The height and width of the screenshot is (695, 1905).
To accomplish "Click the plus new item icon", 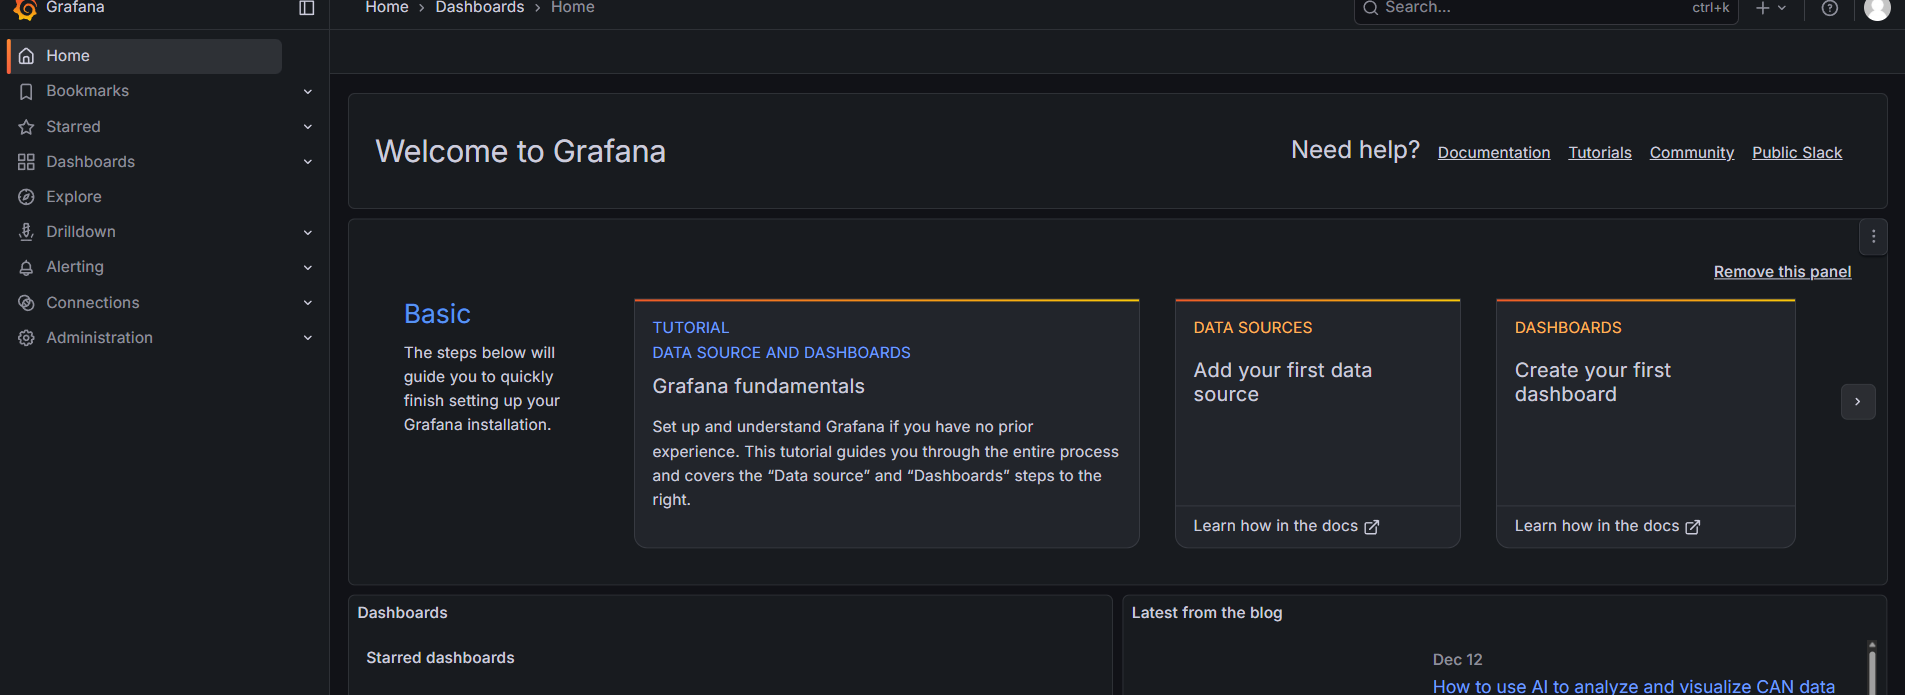I will [1763, 8].
